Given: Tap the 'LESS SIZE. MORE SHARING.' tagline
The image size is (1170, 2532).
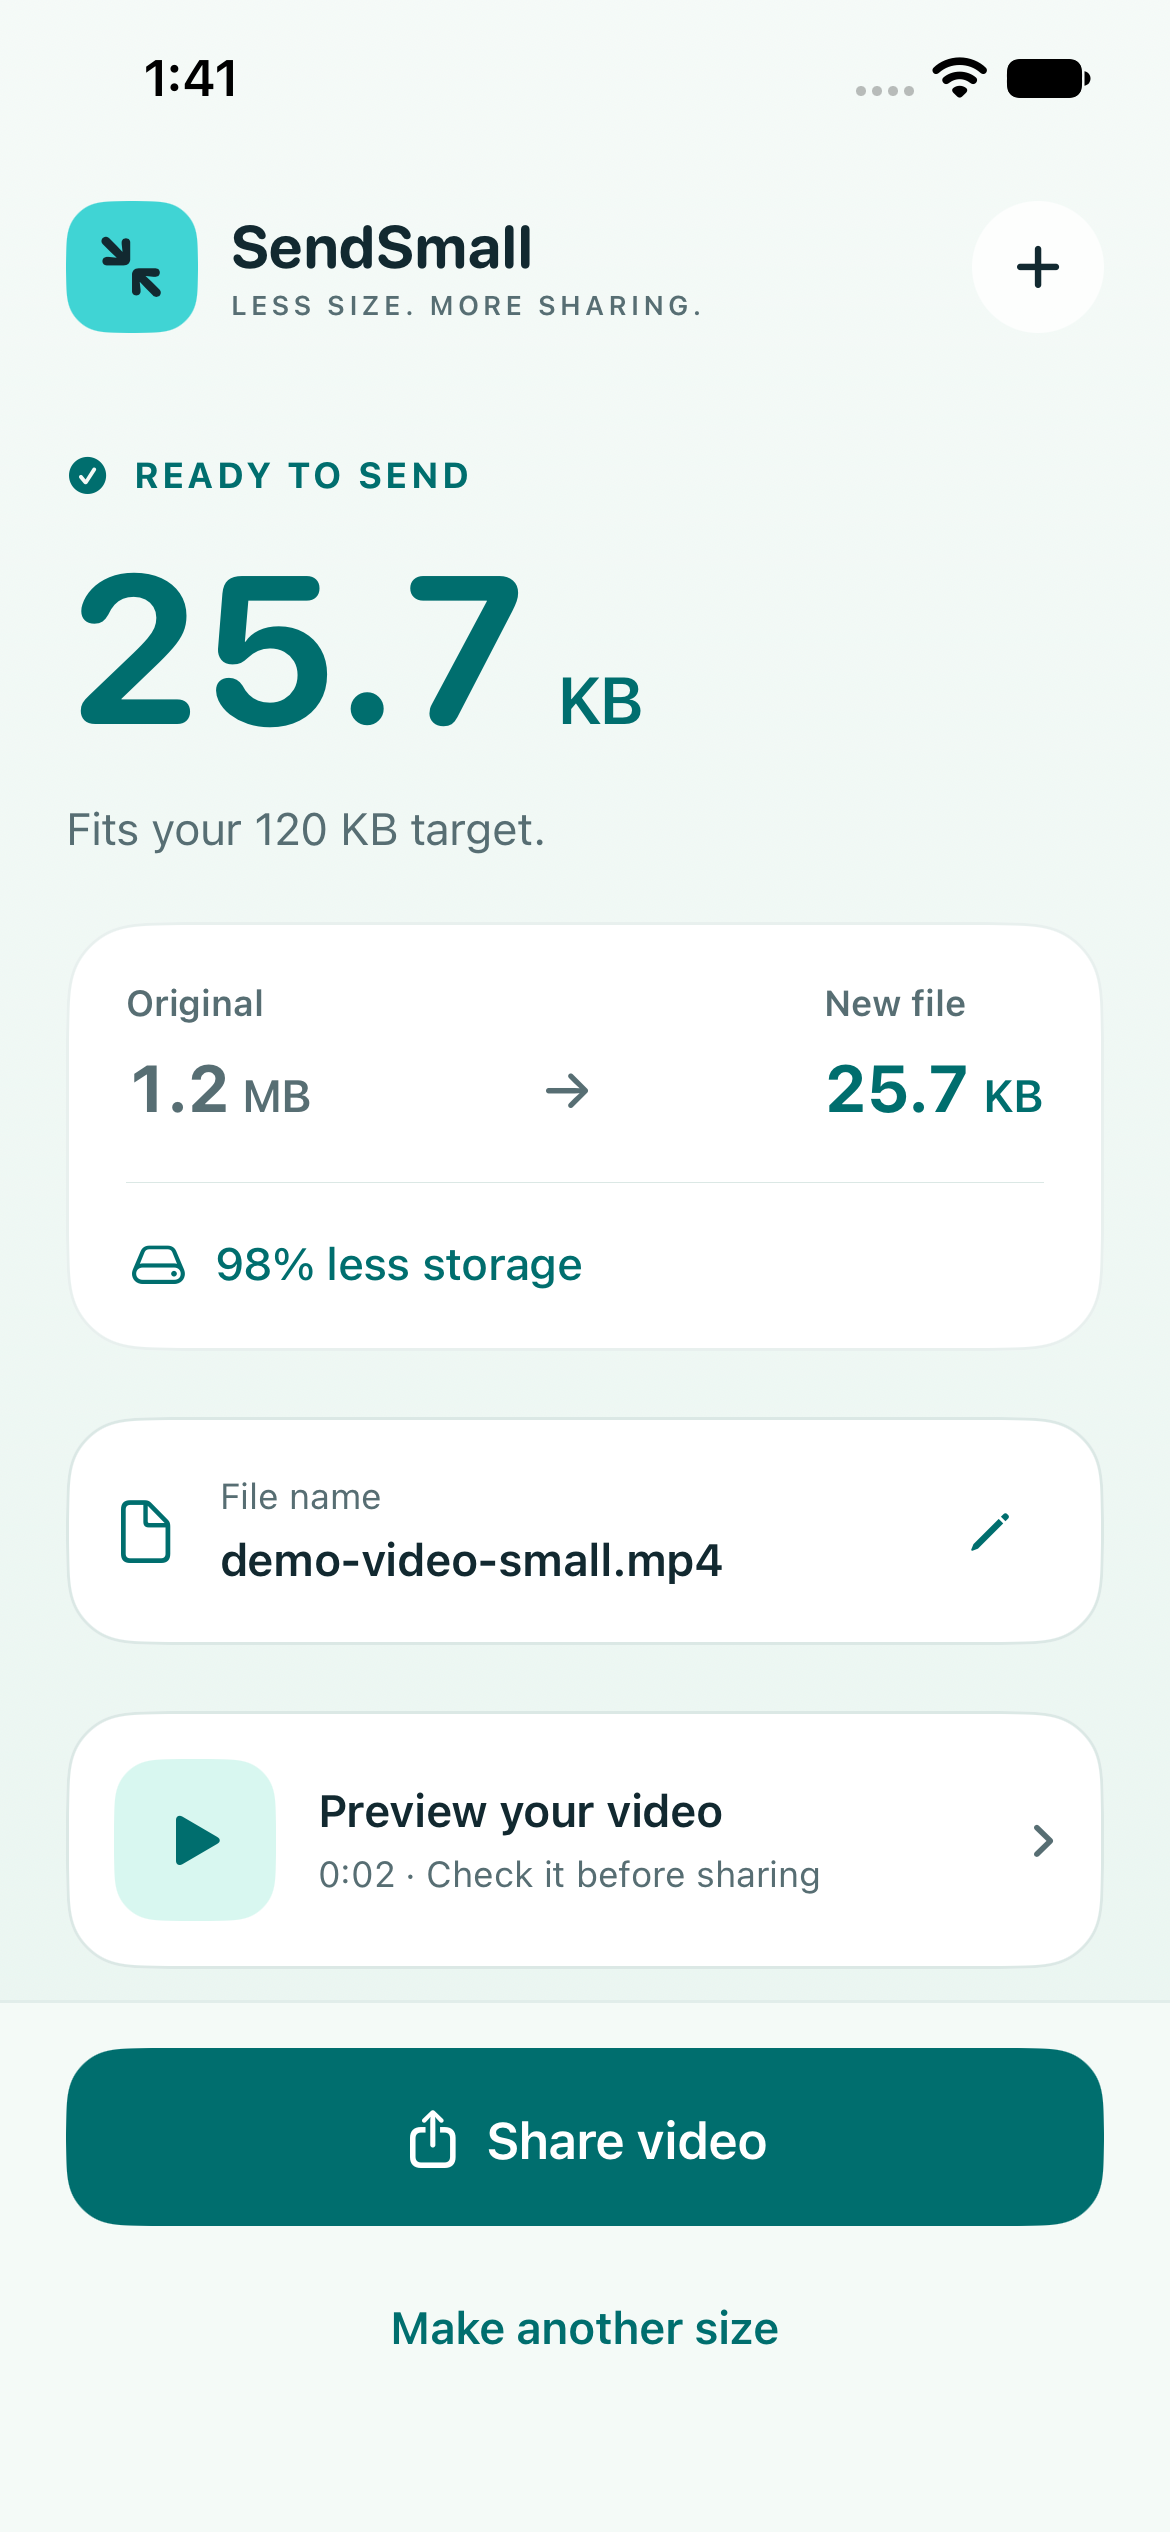Looking at the screenshot, I should [x=467, y=306].
